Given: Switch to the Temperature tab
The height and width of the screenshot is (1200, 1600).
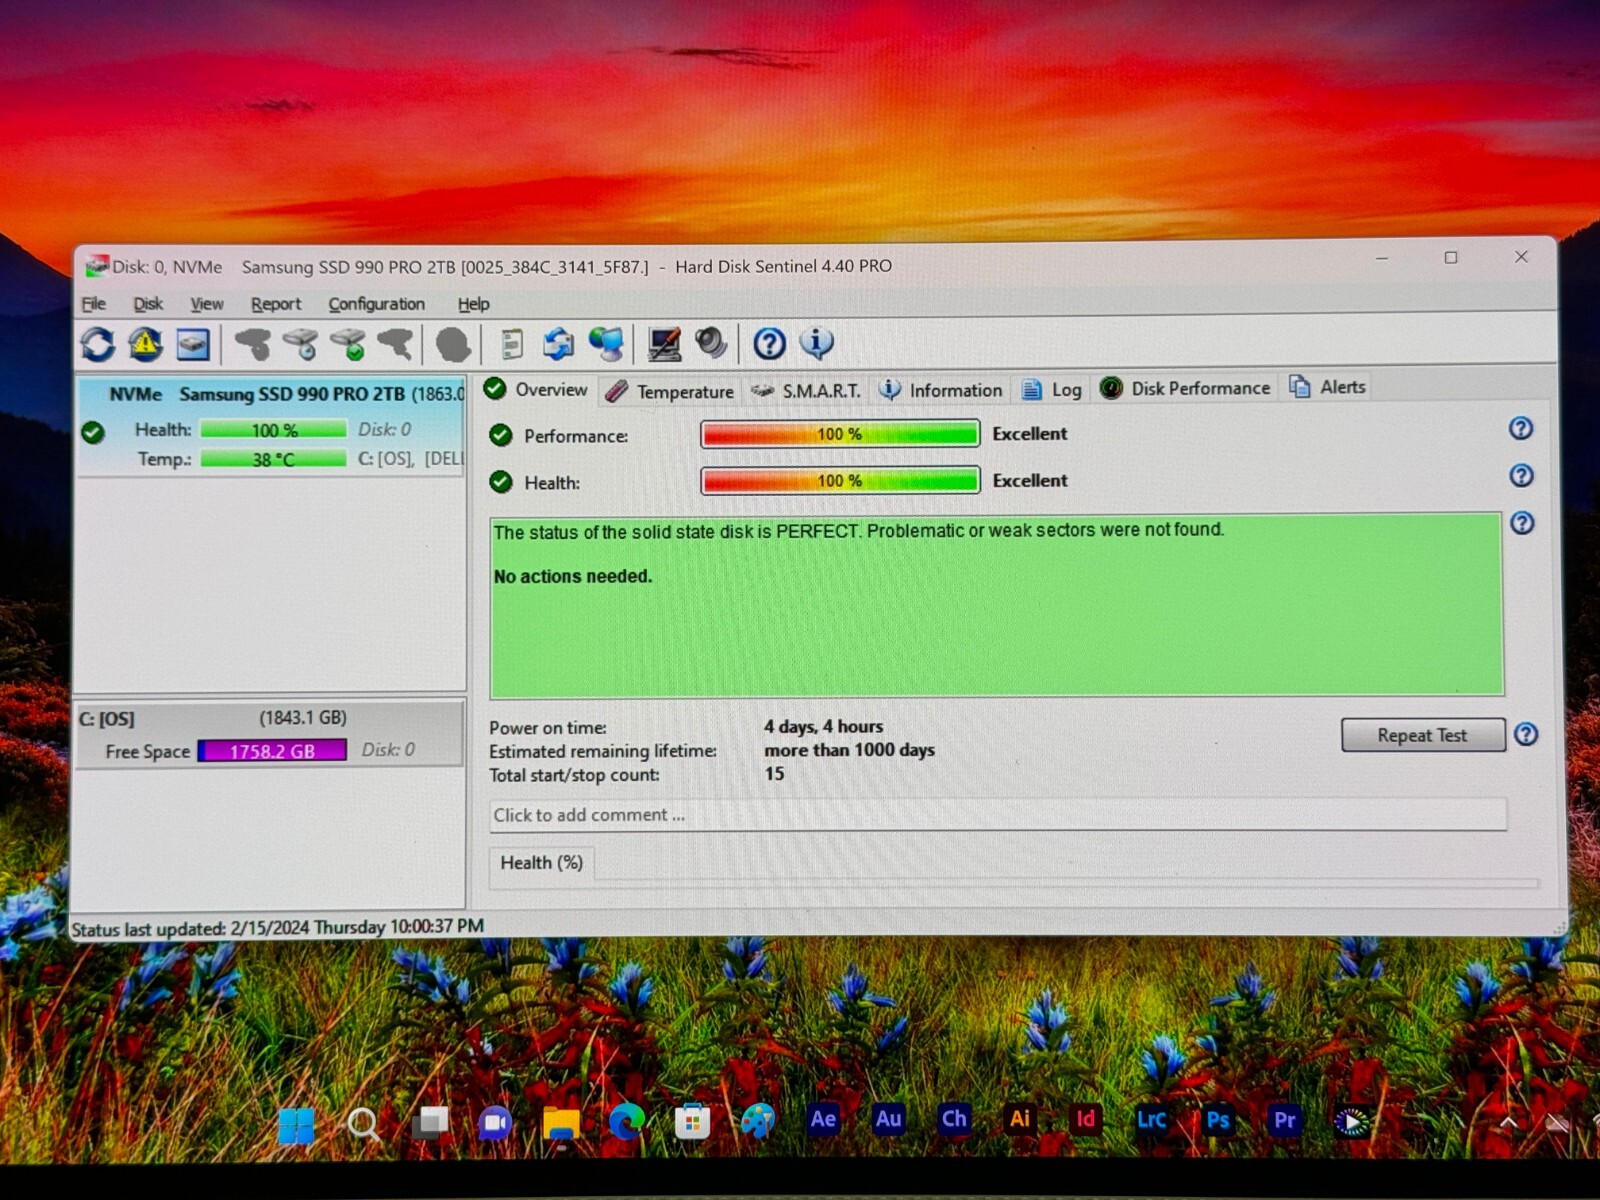Looking at the screenshot, I should coord(670,392).
